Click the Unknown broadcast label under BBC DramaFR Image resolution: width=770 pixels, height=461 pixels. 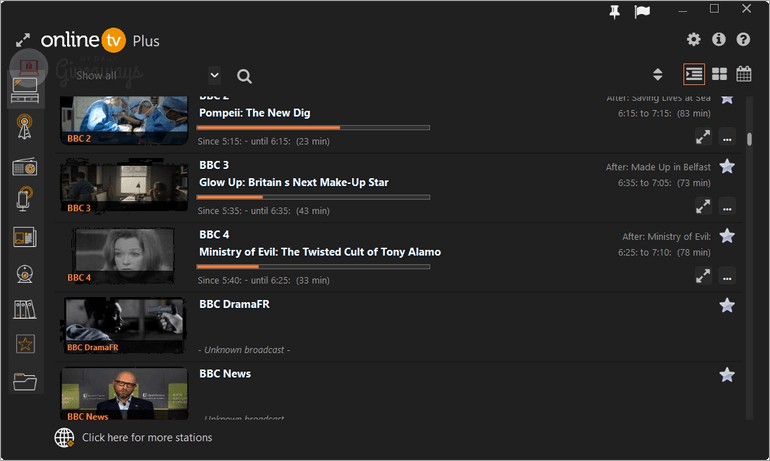[x=244, y=350]
